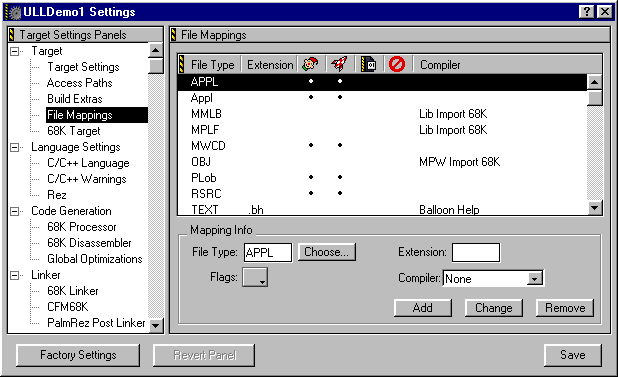Click the launchable flag rocket column icon
The image size is (618, 377).
339,64
